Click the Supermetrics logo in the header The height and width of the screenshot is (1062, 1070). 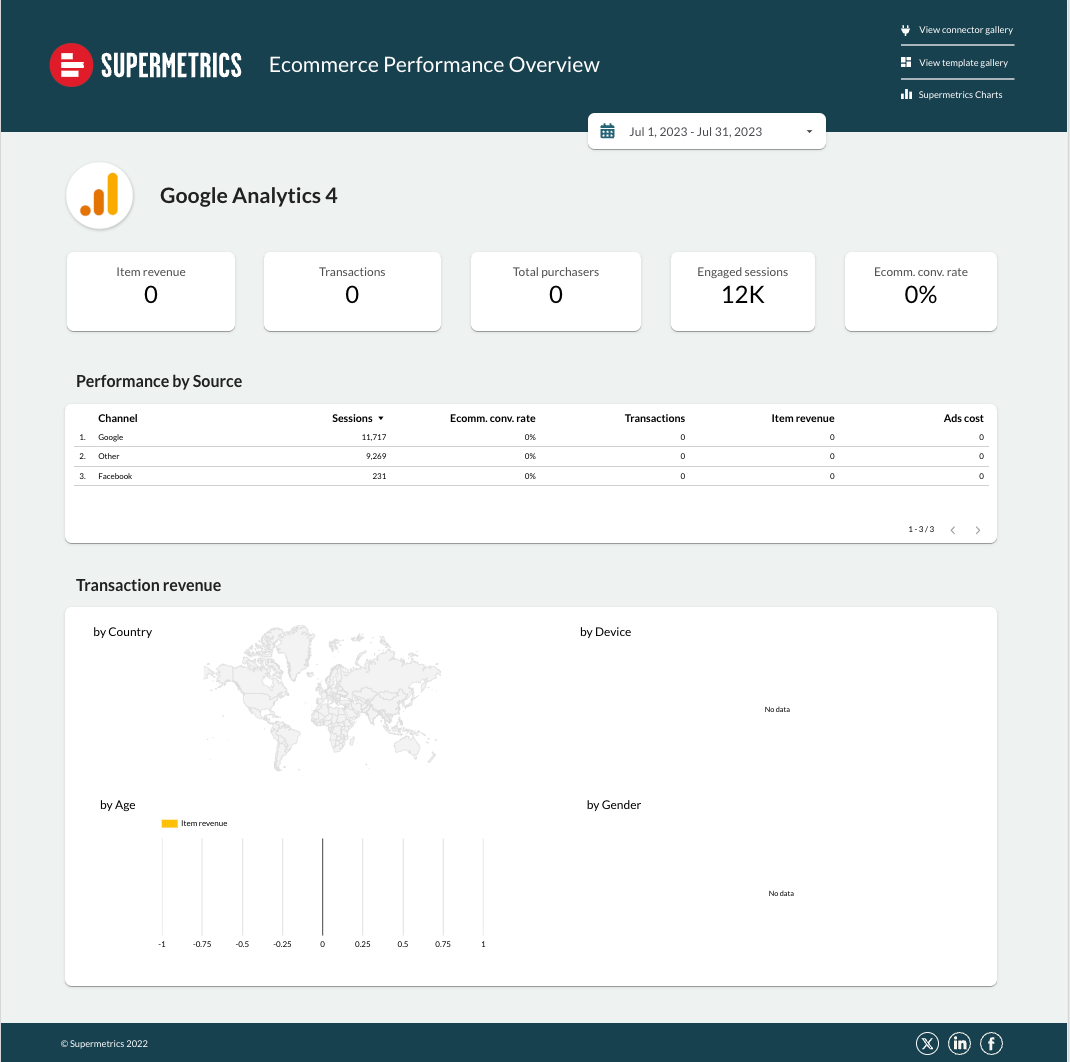pyautogui.click(x=145, y=65)
